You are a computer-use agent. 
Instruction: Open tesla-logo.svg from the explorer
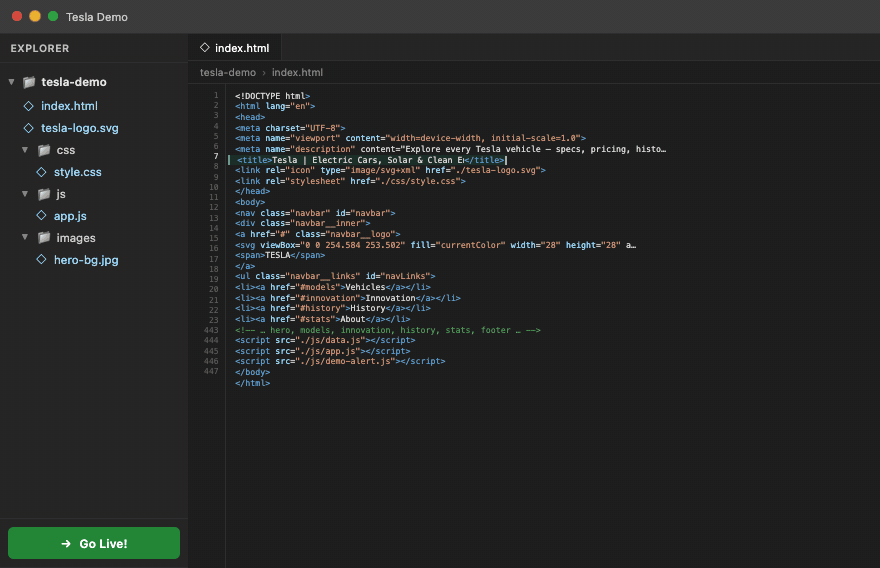coord(80,128)
